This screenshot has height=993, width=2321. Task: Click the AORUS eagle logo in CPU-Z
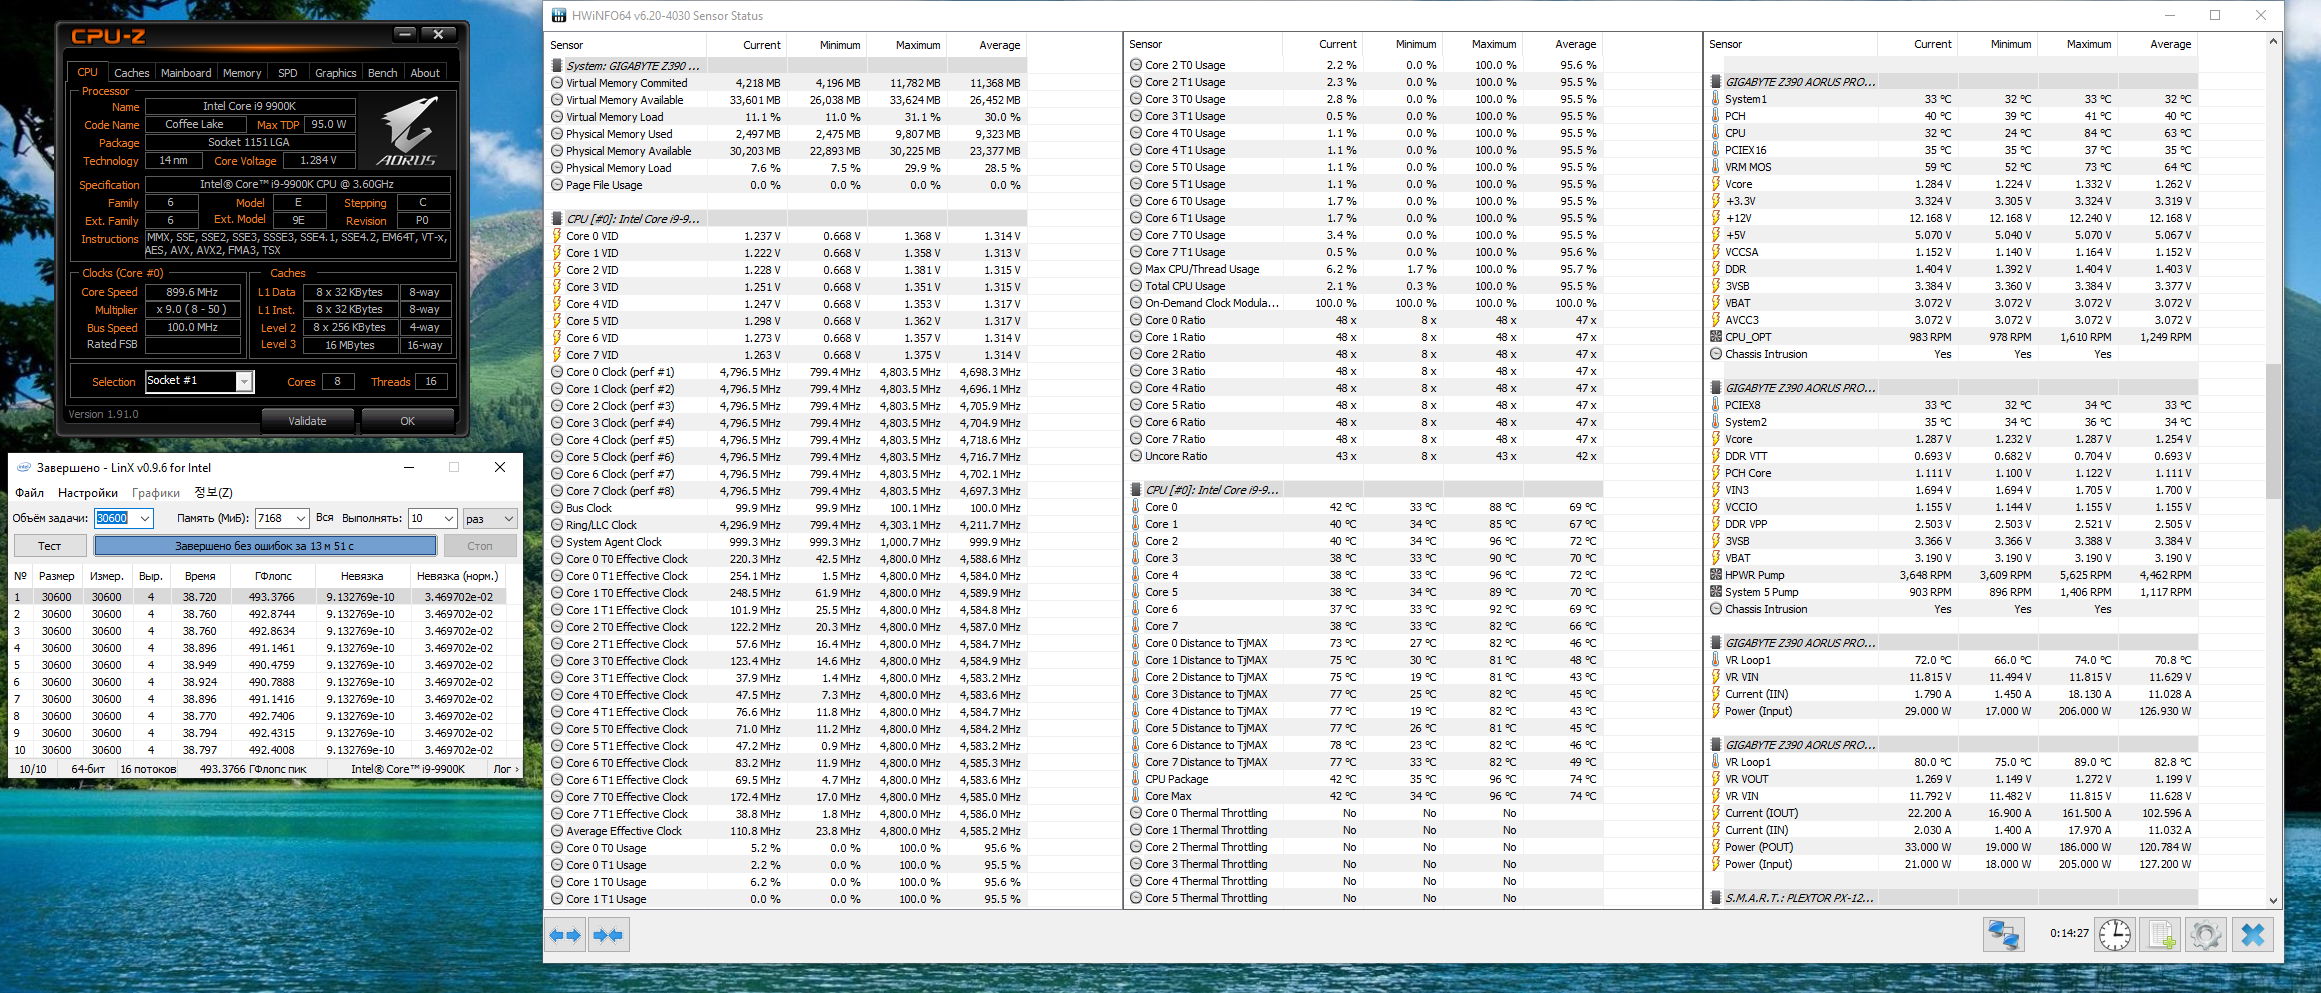[409, 130]
